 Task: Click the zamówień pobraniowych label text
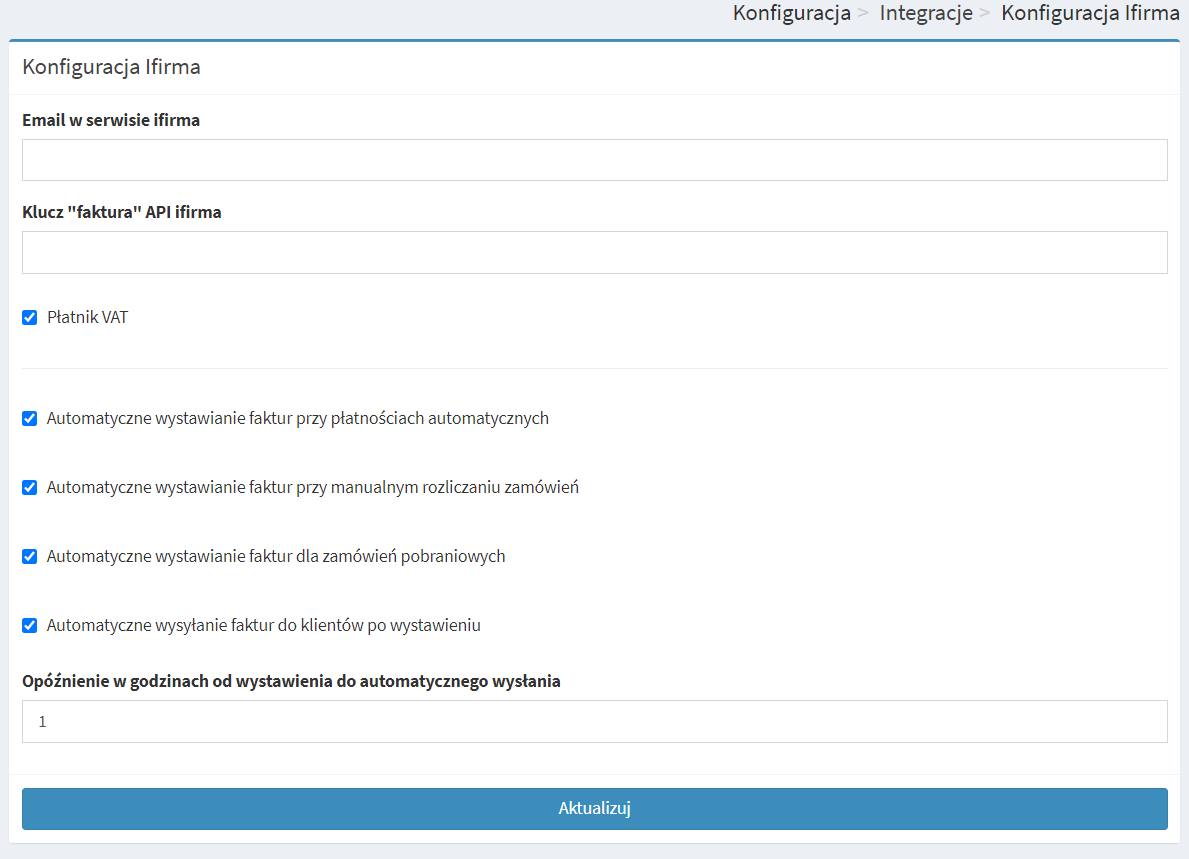(276, 556)
